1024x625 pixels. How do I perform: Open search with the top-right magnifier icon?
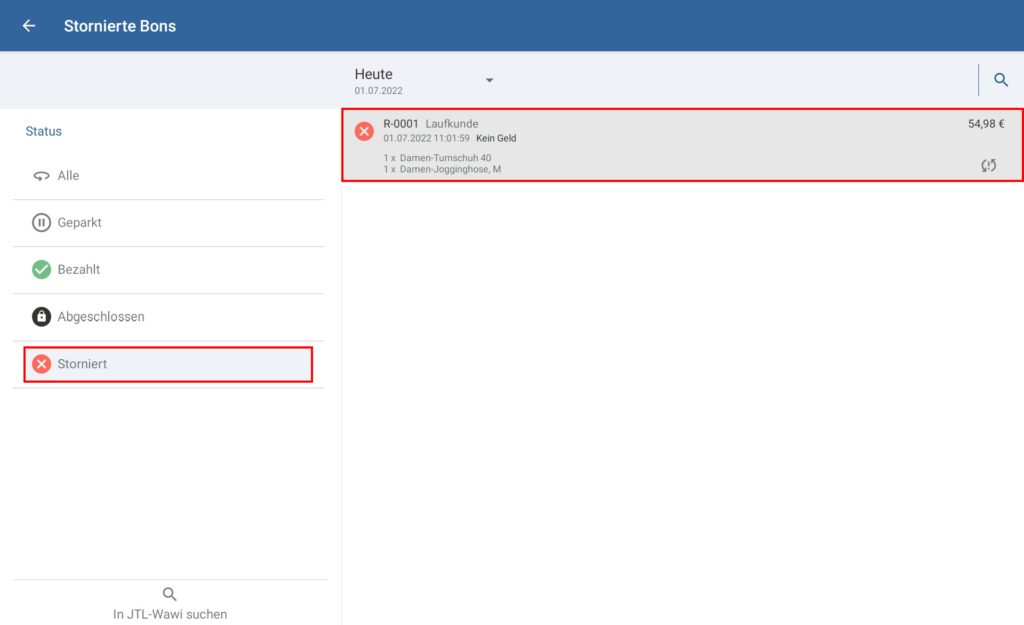(x=1000, y=80)
